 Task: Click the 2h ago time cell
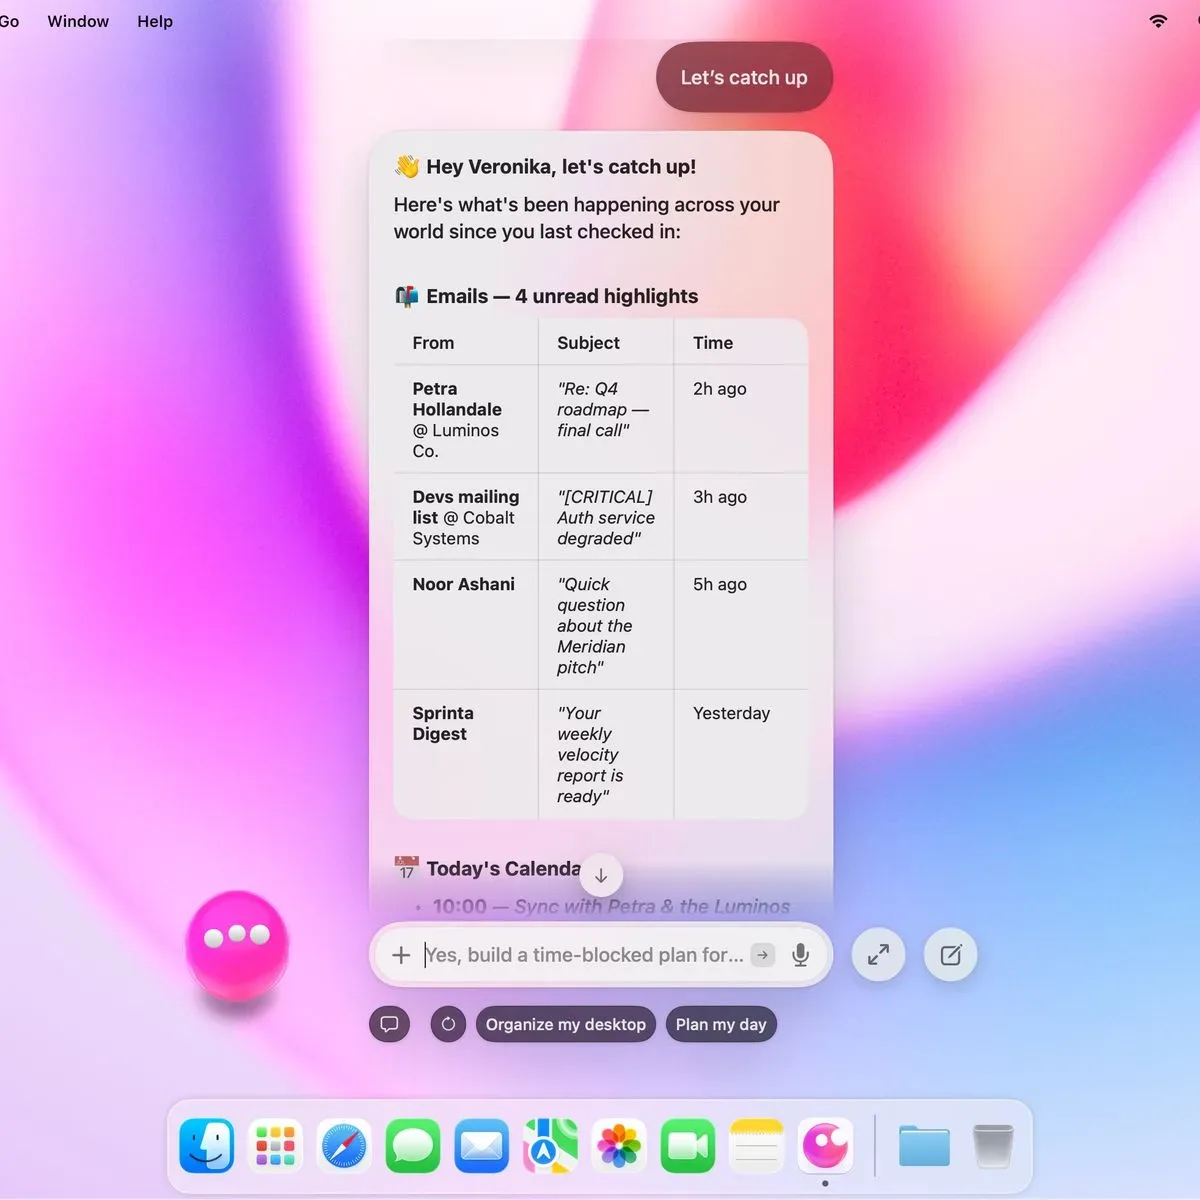(741, 419)
